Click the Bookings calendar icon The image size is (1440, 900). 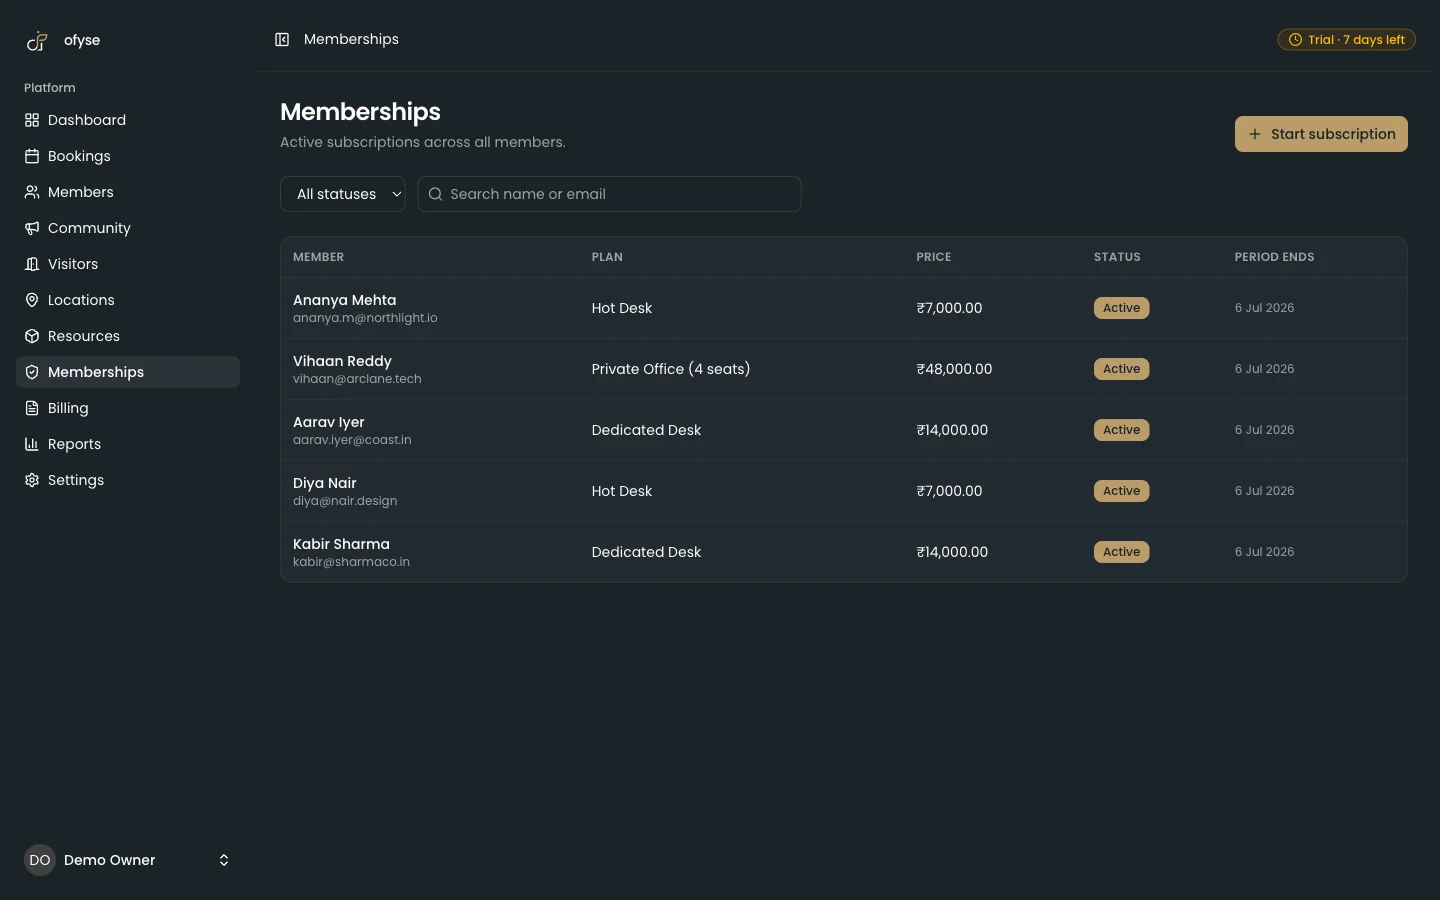pyautogui.click(x=32, y=156)
